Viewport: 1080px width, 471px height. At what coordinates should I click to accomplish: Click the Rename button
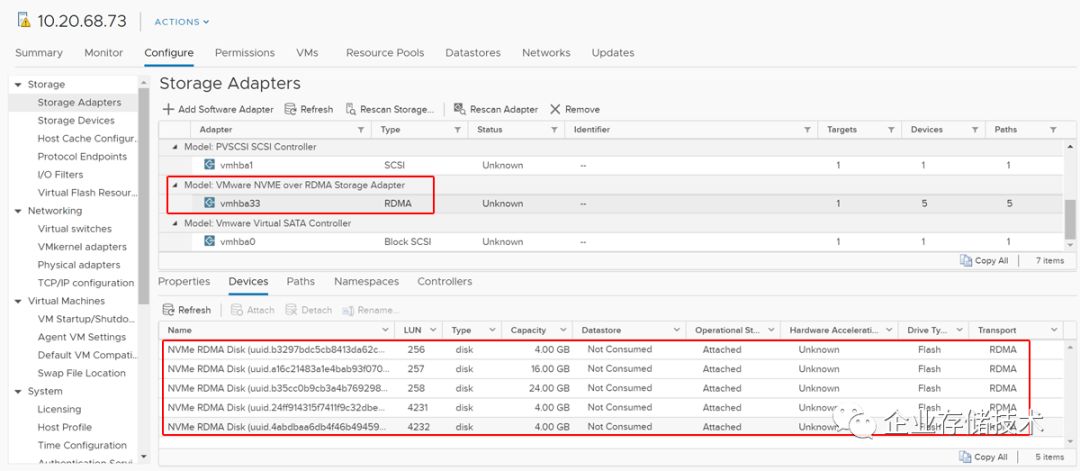pos(371,311)
